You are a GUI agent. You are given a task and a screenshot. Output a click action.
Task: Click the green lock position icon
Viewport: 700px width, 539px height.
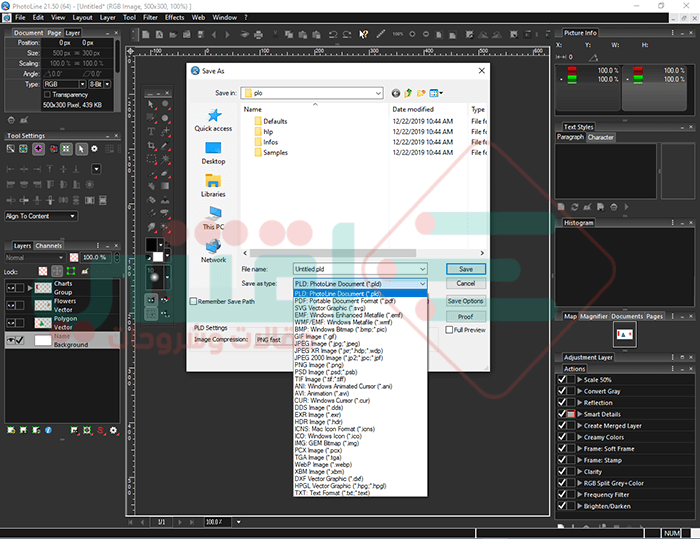71,271
